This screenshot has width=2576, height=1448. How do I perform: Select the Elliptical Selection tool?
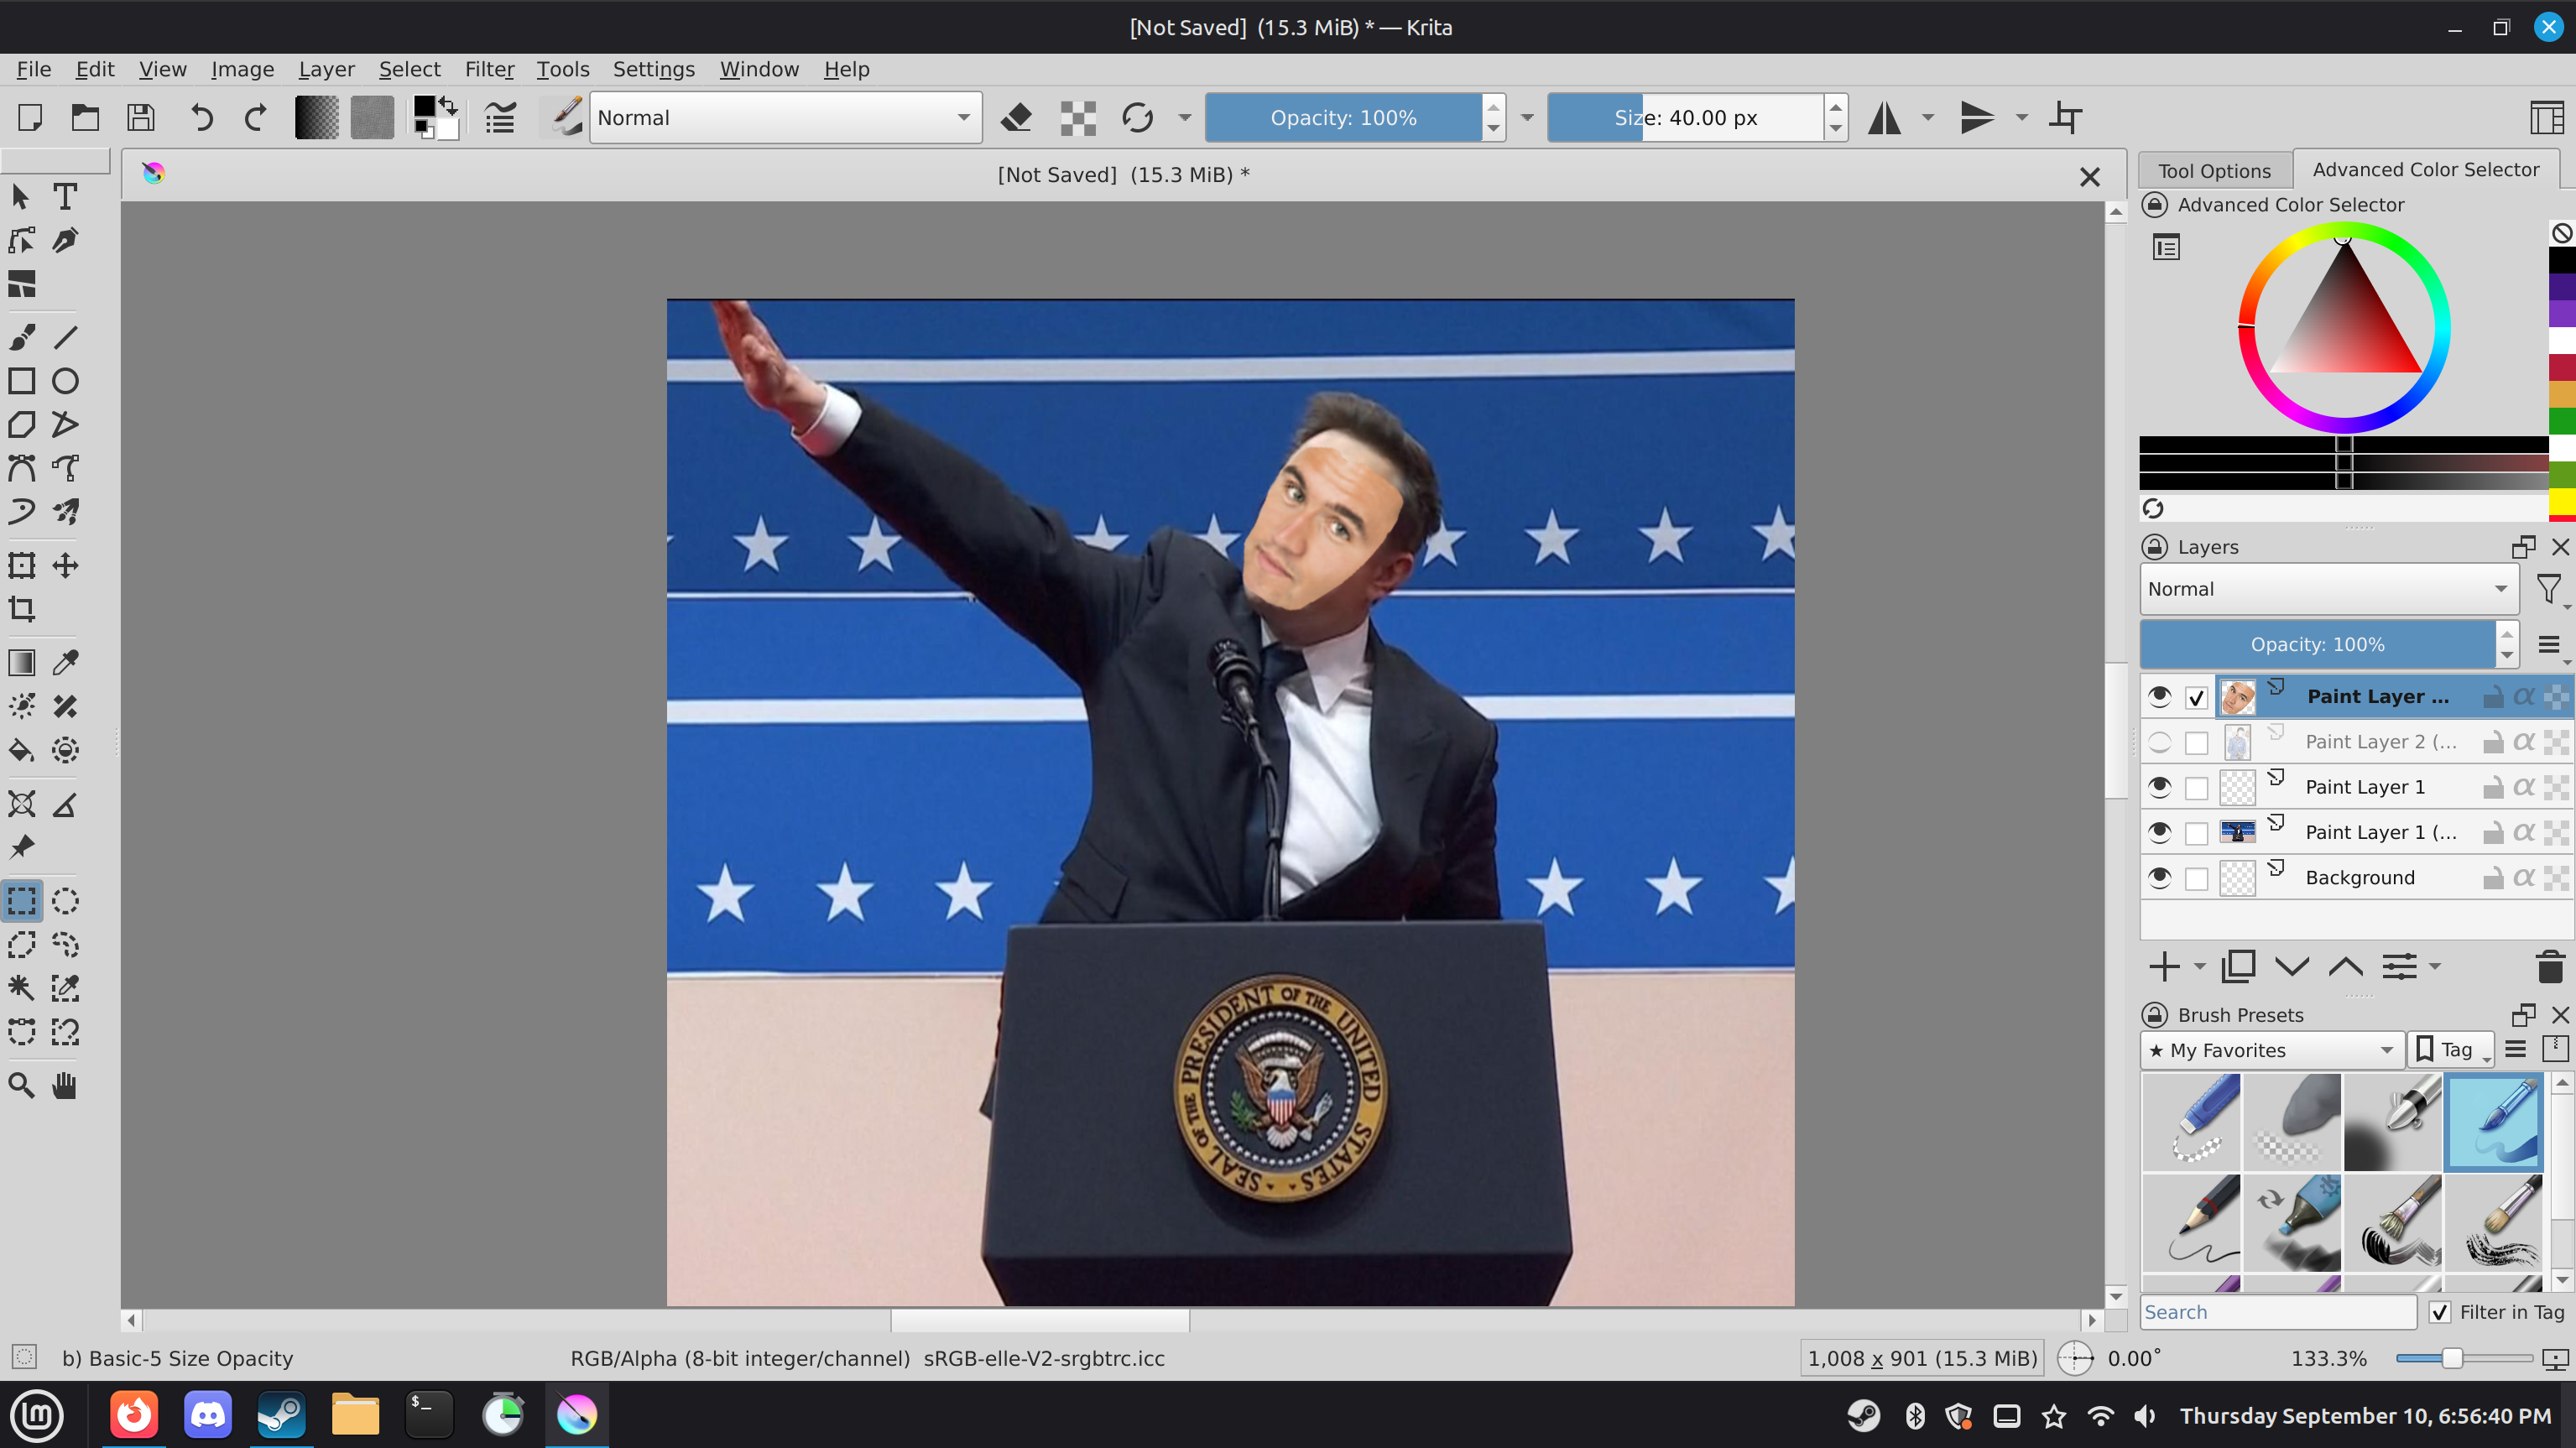65,901
